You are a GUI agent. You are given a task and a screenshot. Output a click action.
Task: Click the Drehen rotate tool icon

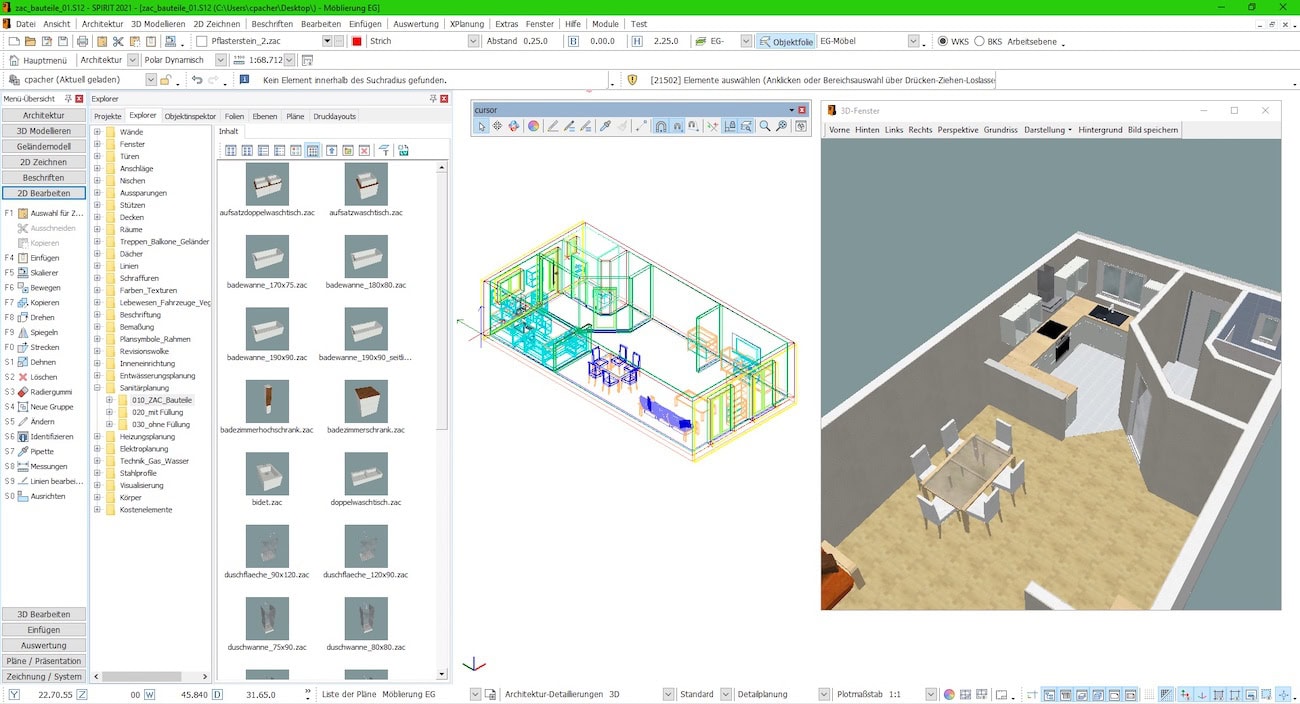click(x=22, y=317)
